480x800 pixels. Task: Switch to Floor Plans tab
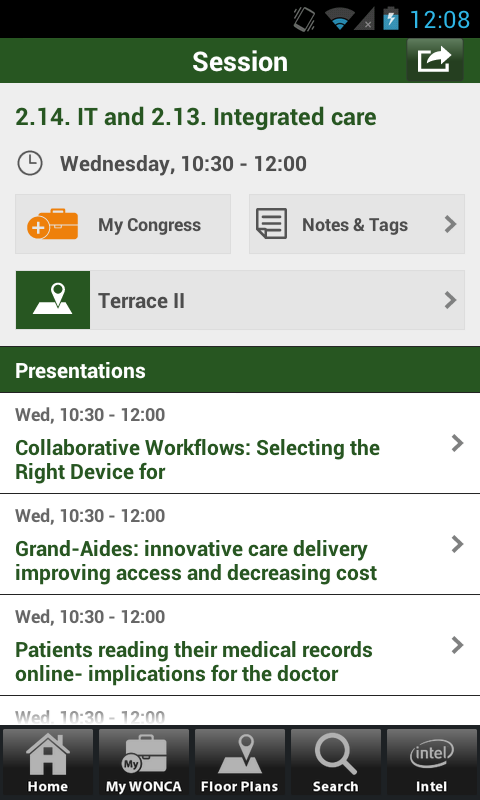click(x=240, y=761)
